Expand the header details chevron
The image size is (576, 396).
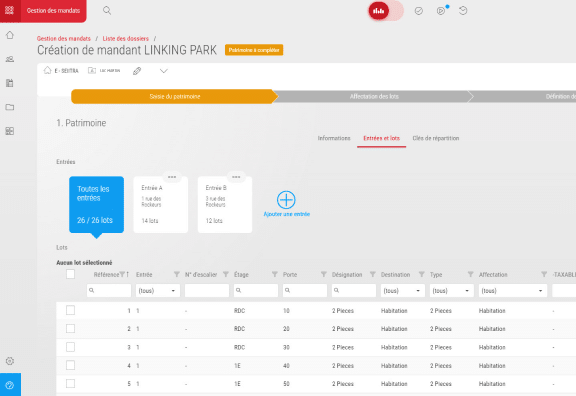(x=164, y=71)
